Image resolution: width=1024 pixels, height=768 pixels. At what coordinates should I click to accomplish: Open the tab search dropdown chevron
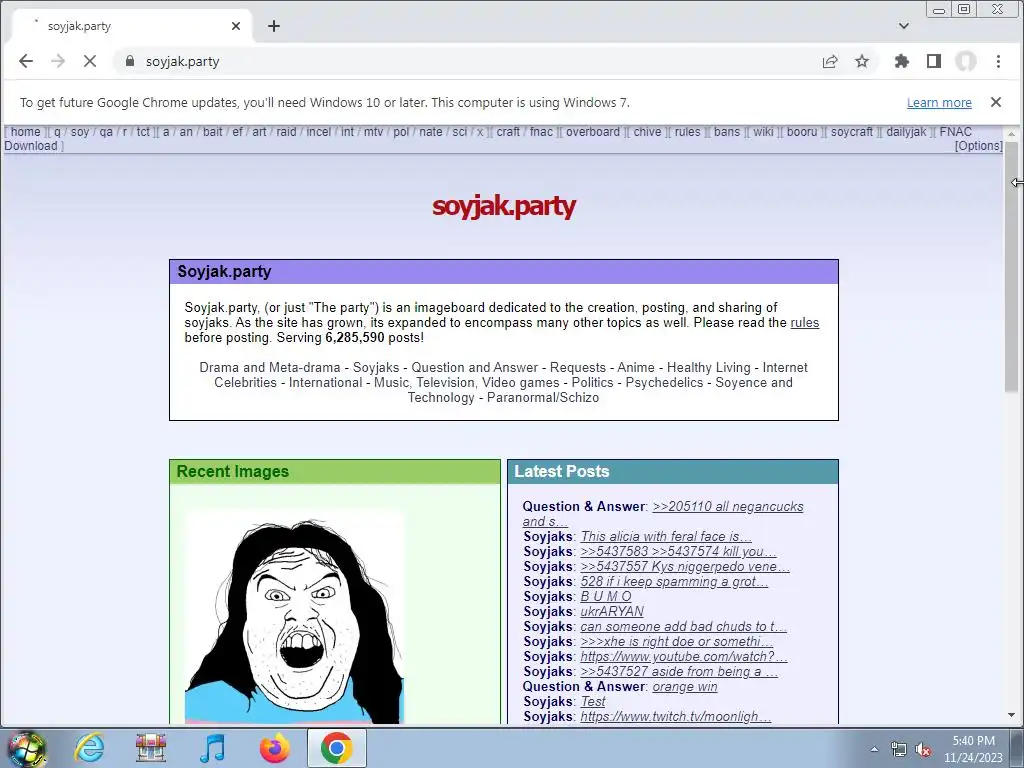pos(904,26)
